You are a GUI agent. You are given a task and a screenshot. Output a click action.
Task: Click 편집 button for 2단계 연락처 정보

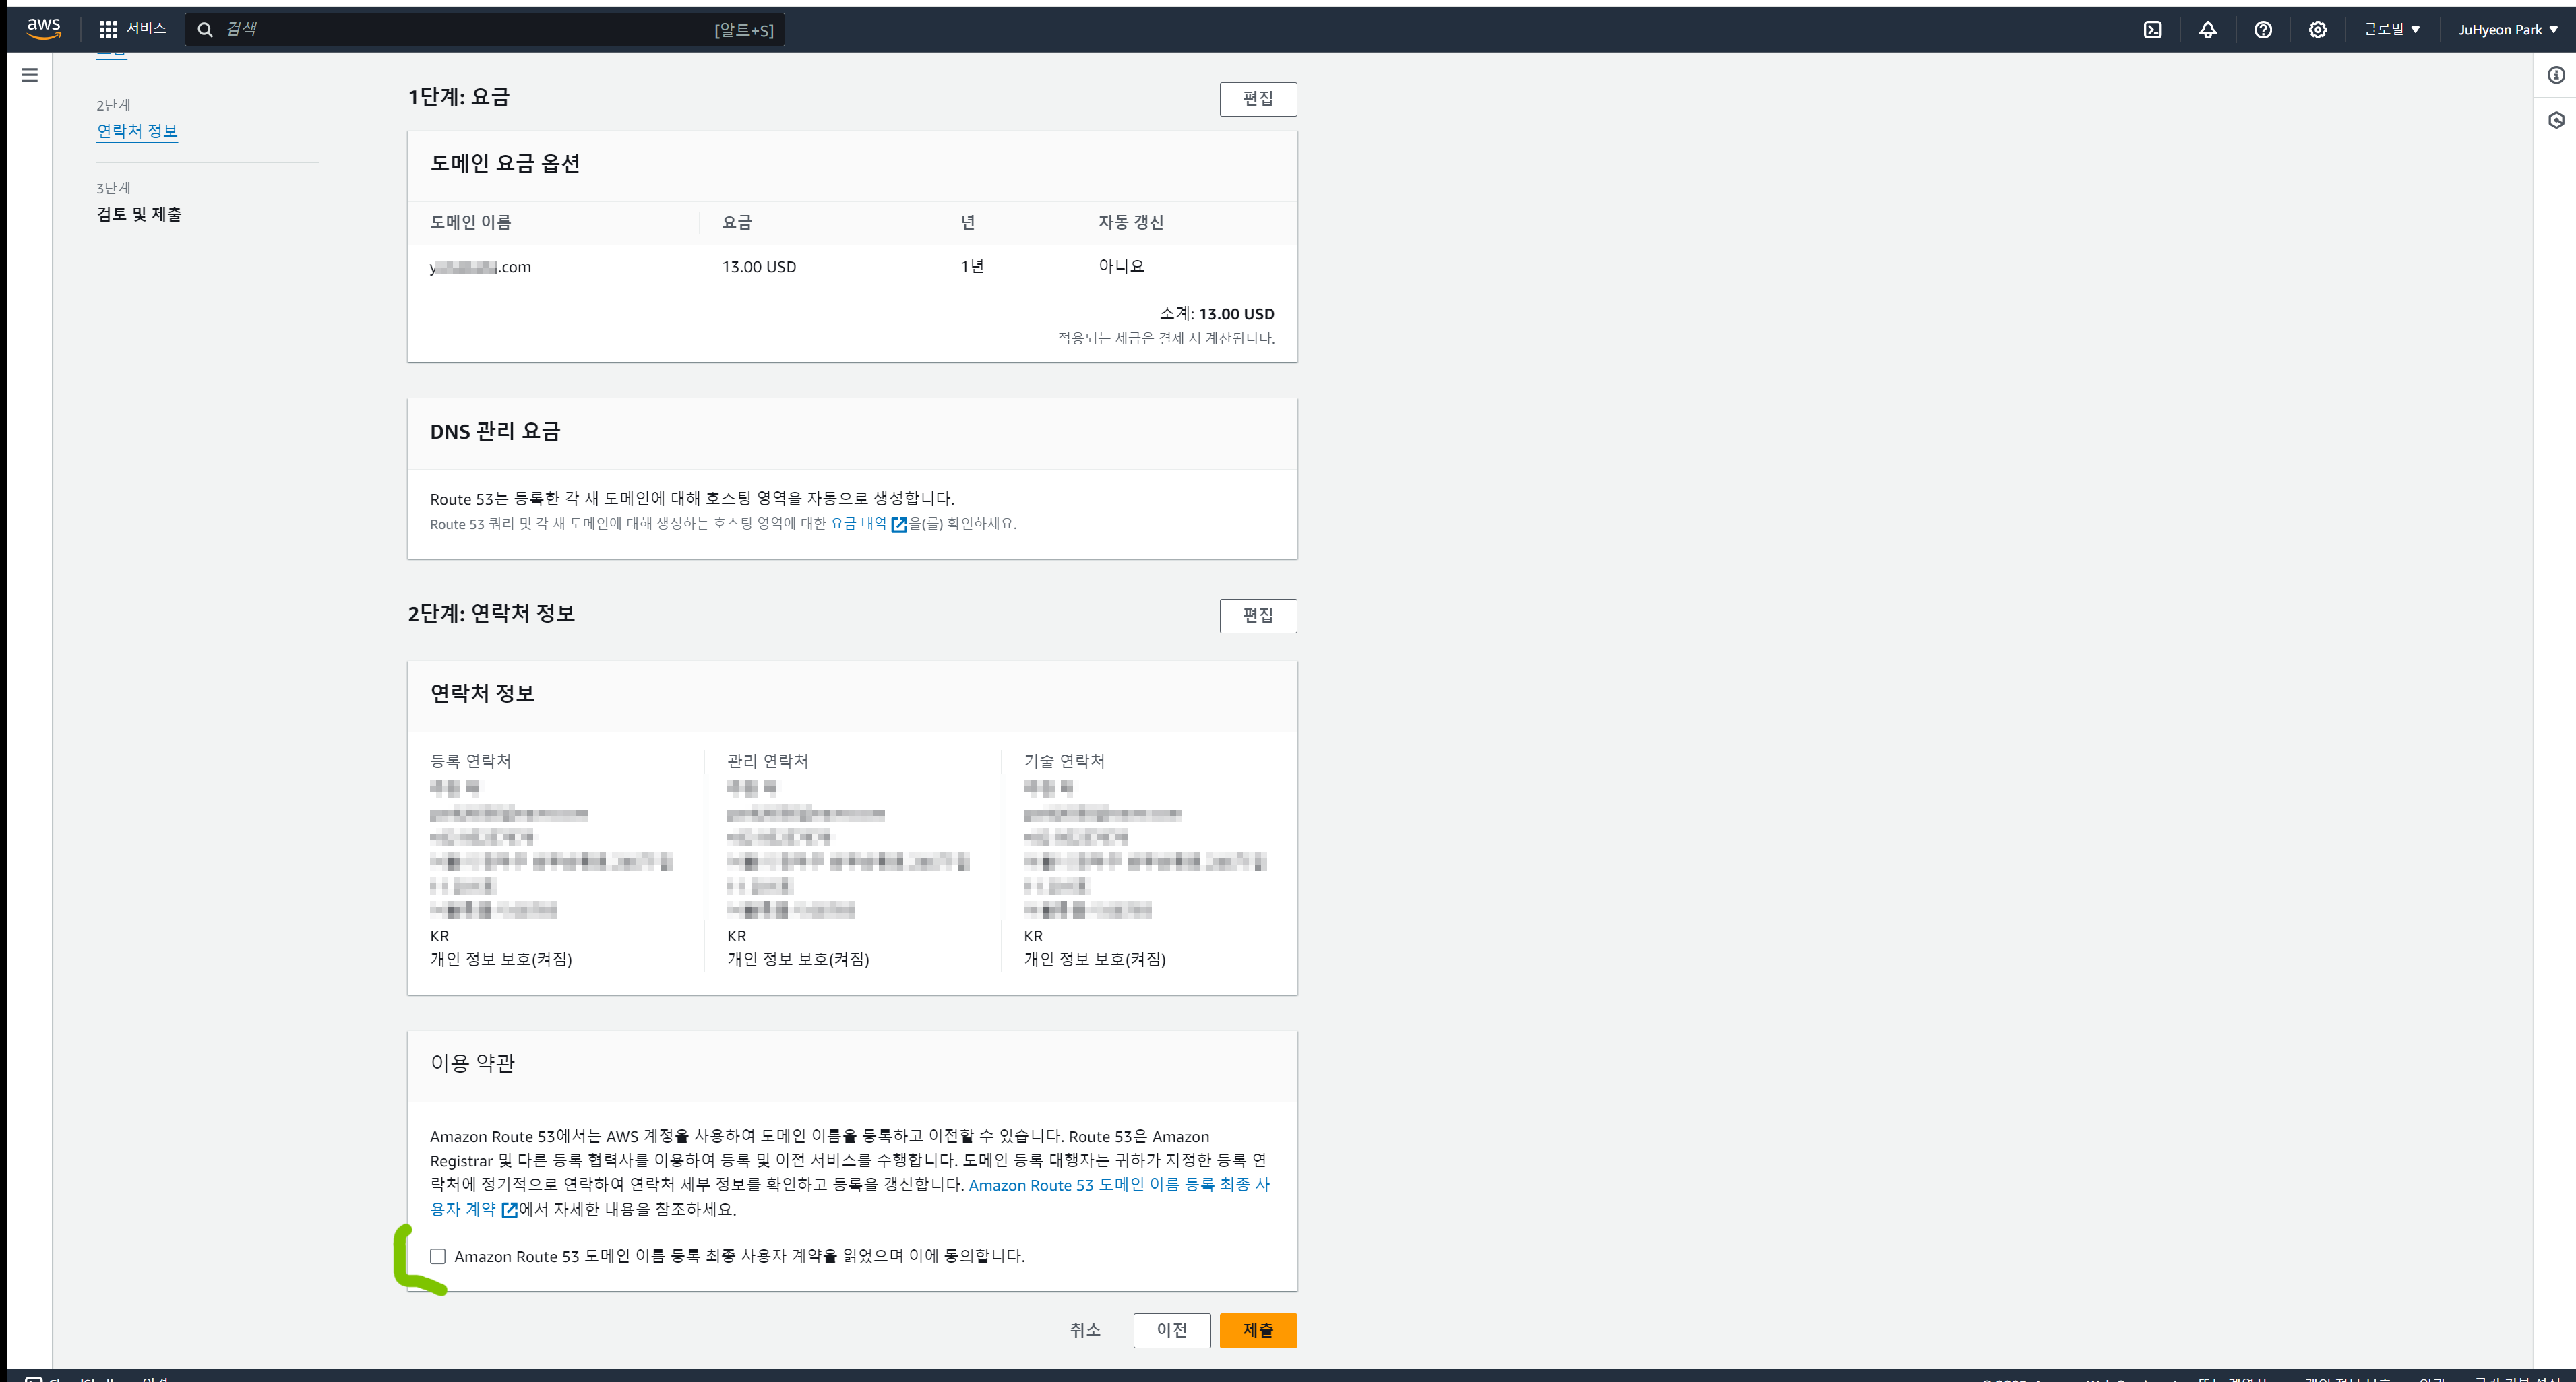click(1257, 615)
